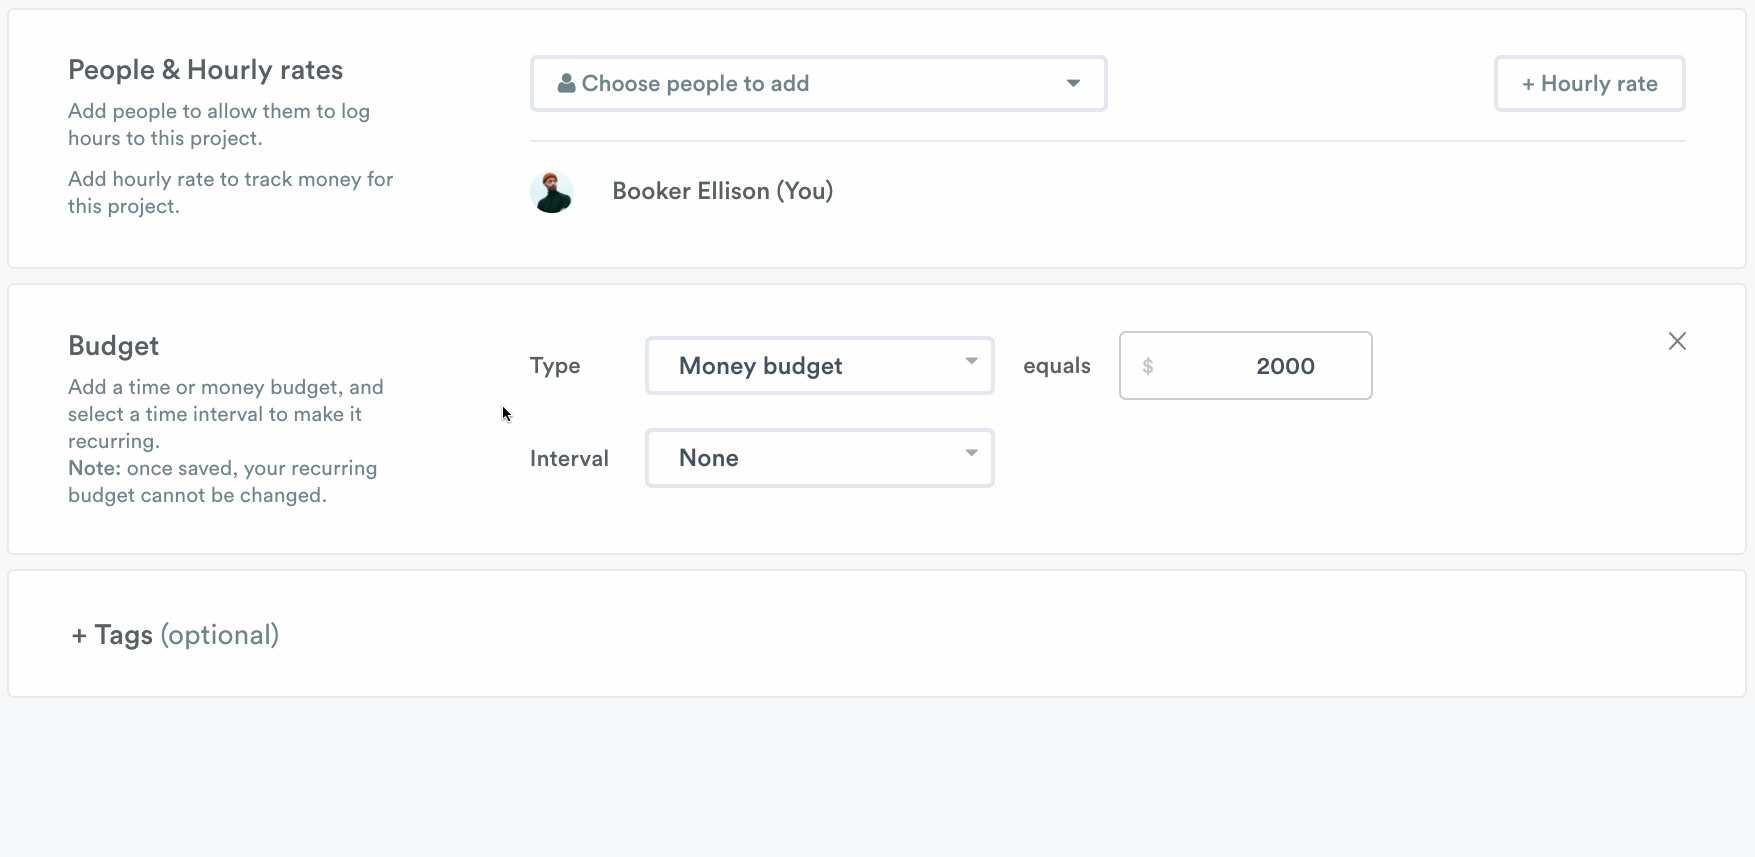Click the X to remove the Budget
This screenshot has height=857, width=1755.
pos(1677,341)
